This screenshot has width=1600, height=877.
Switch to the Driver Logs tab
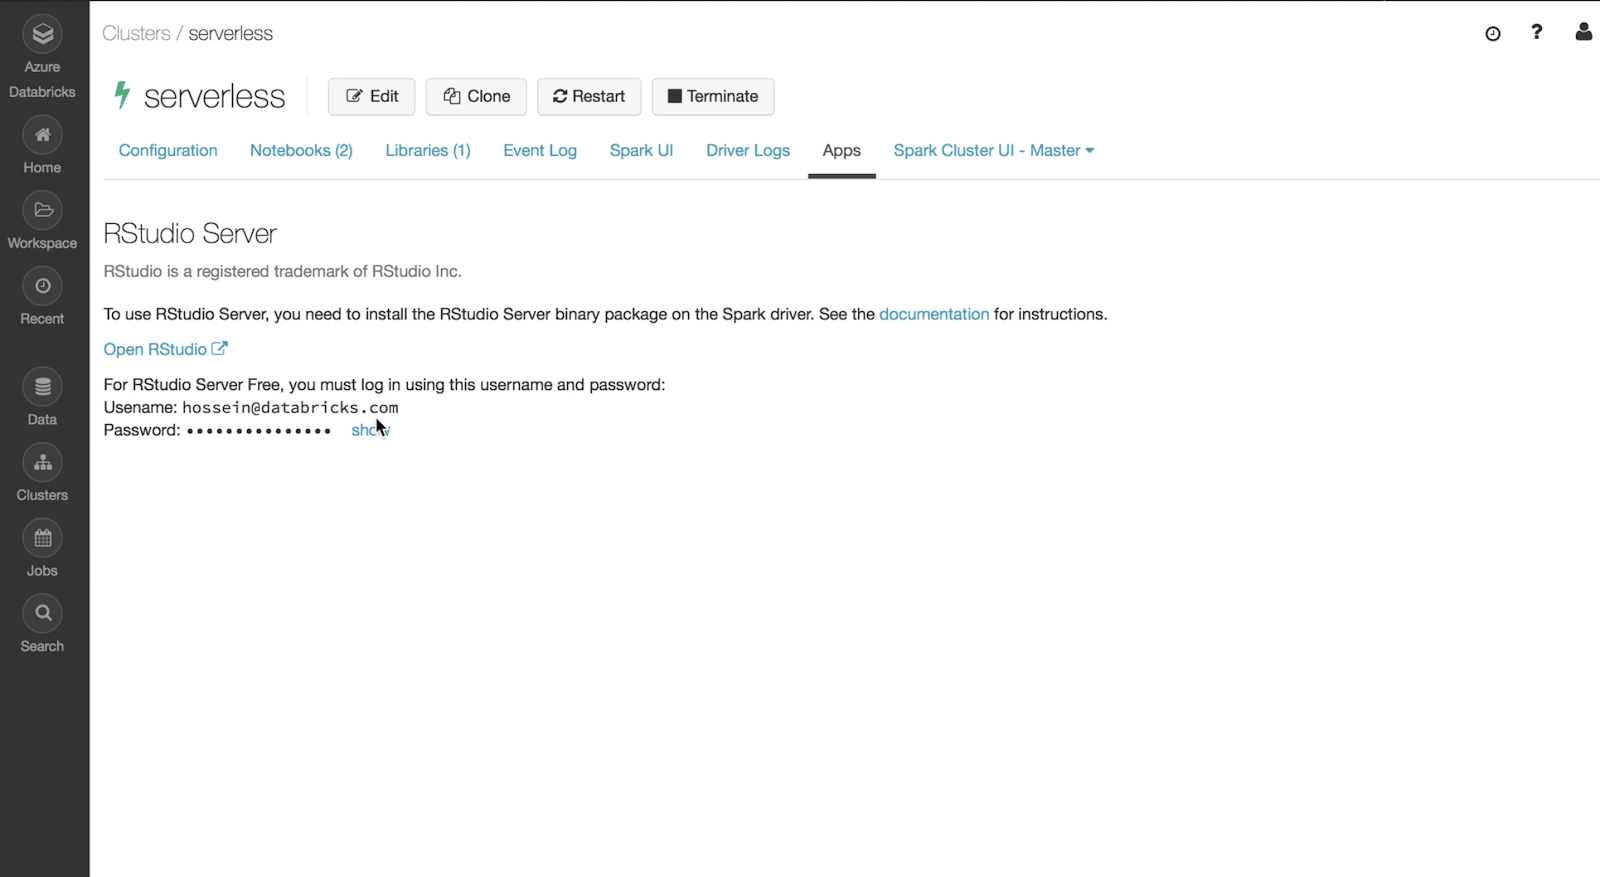(x=747, y=151)
